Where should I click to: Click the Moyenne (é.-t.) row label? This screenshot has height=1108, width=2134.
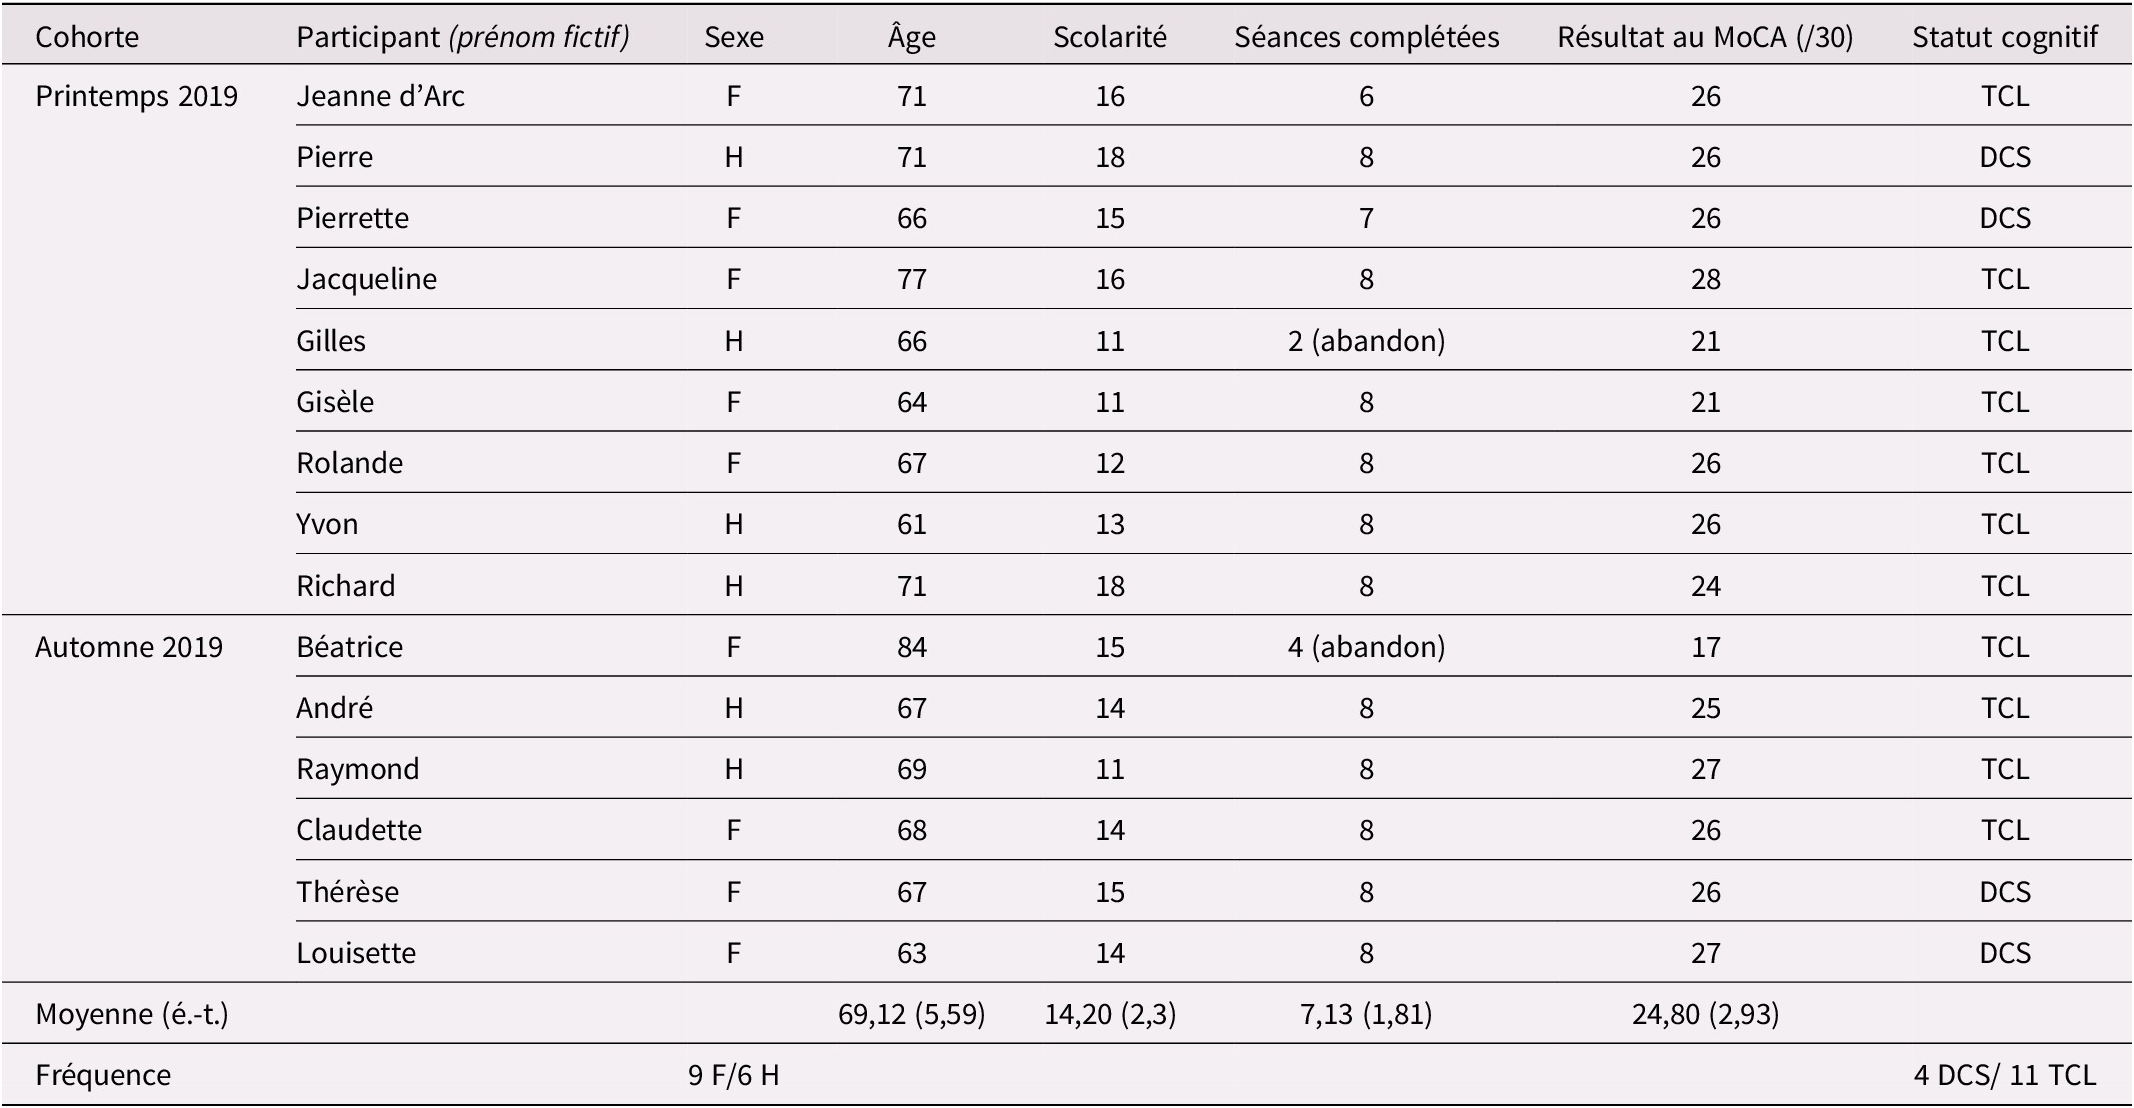coord(132,1014)
